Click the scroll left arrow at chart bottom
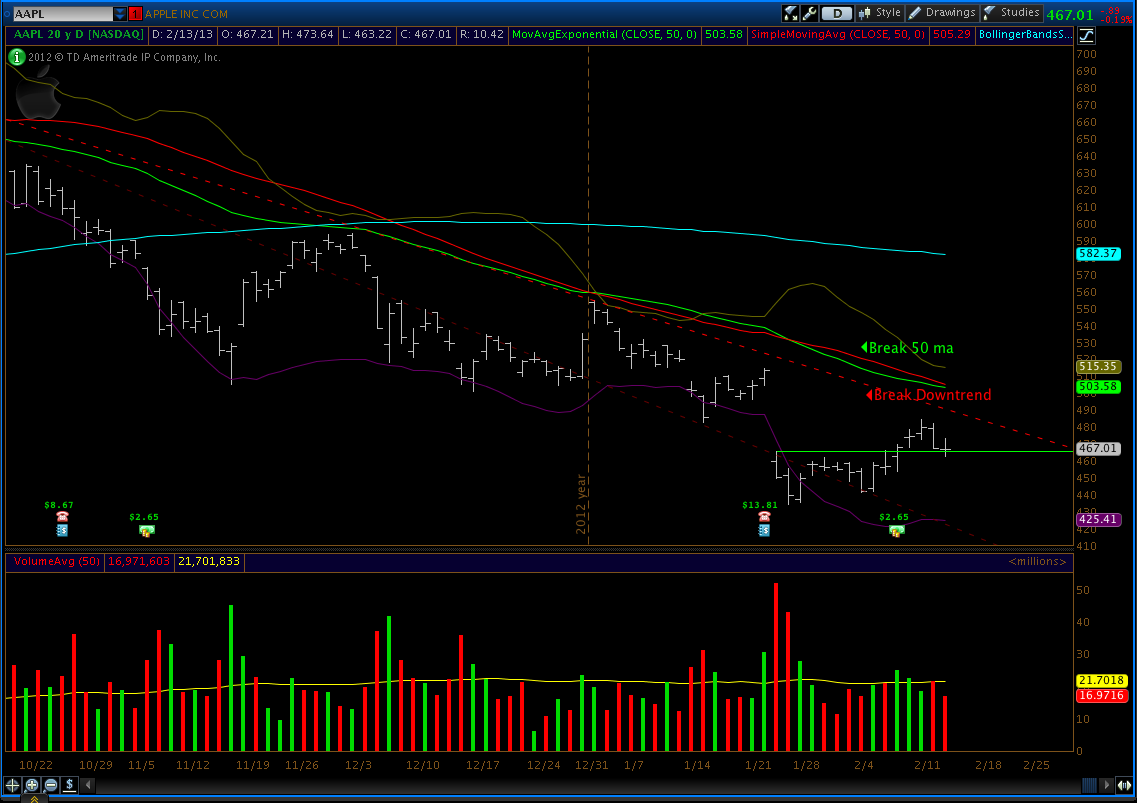1137x803 pixels. [x=88, y=785]
